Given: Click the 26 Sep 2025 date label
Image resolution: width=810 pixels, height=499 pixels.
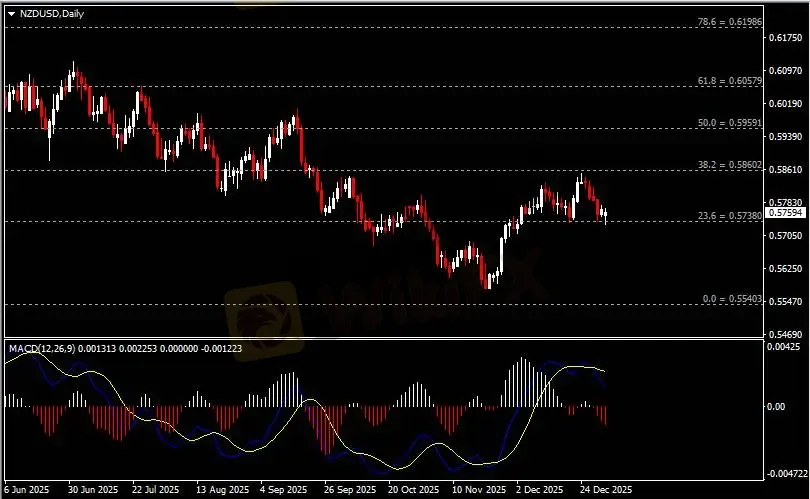Looking at the screenshot, I should click(350, 489).
